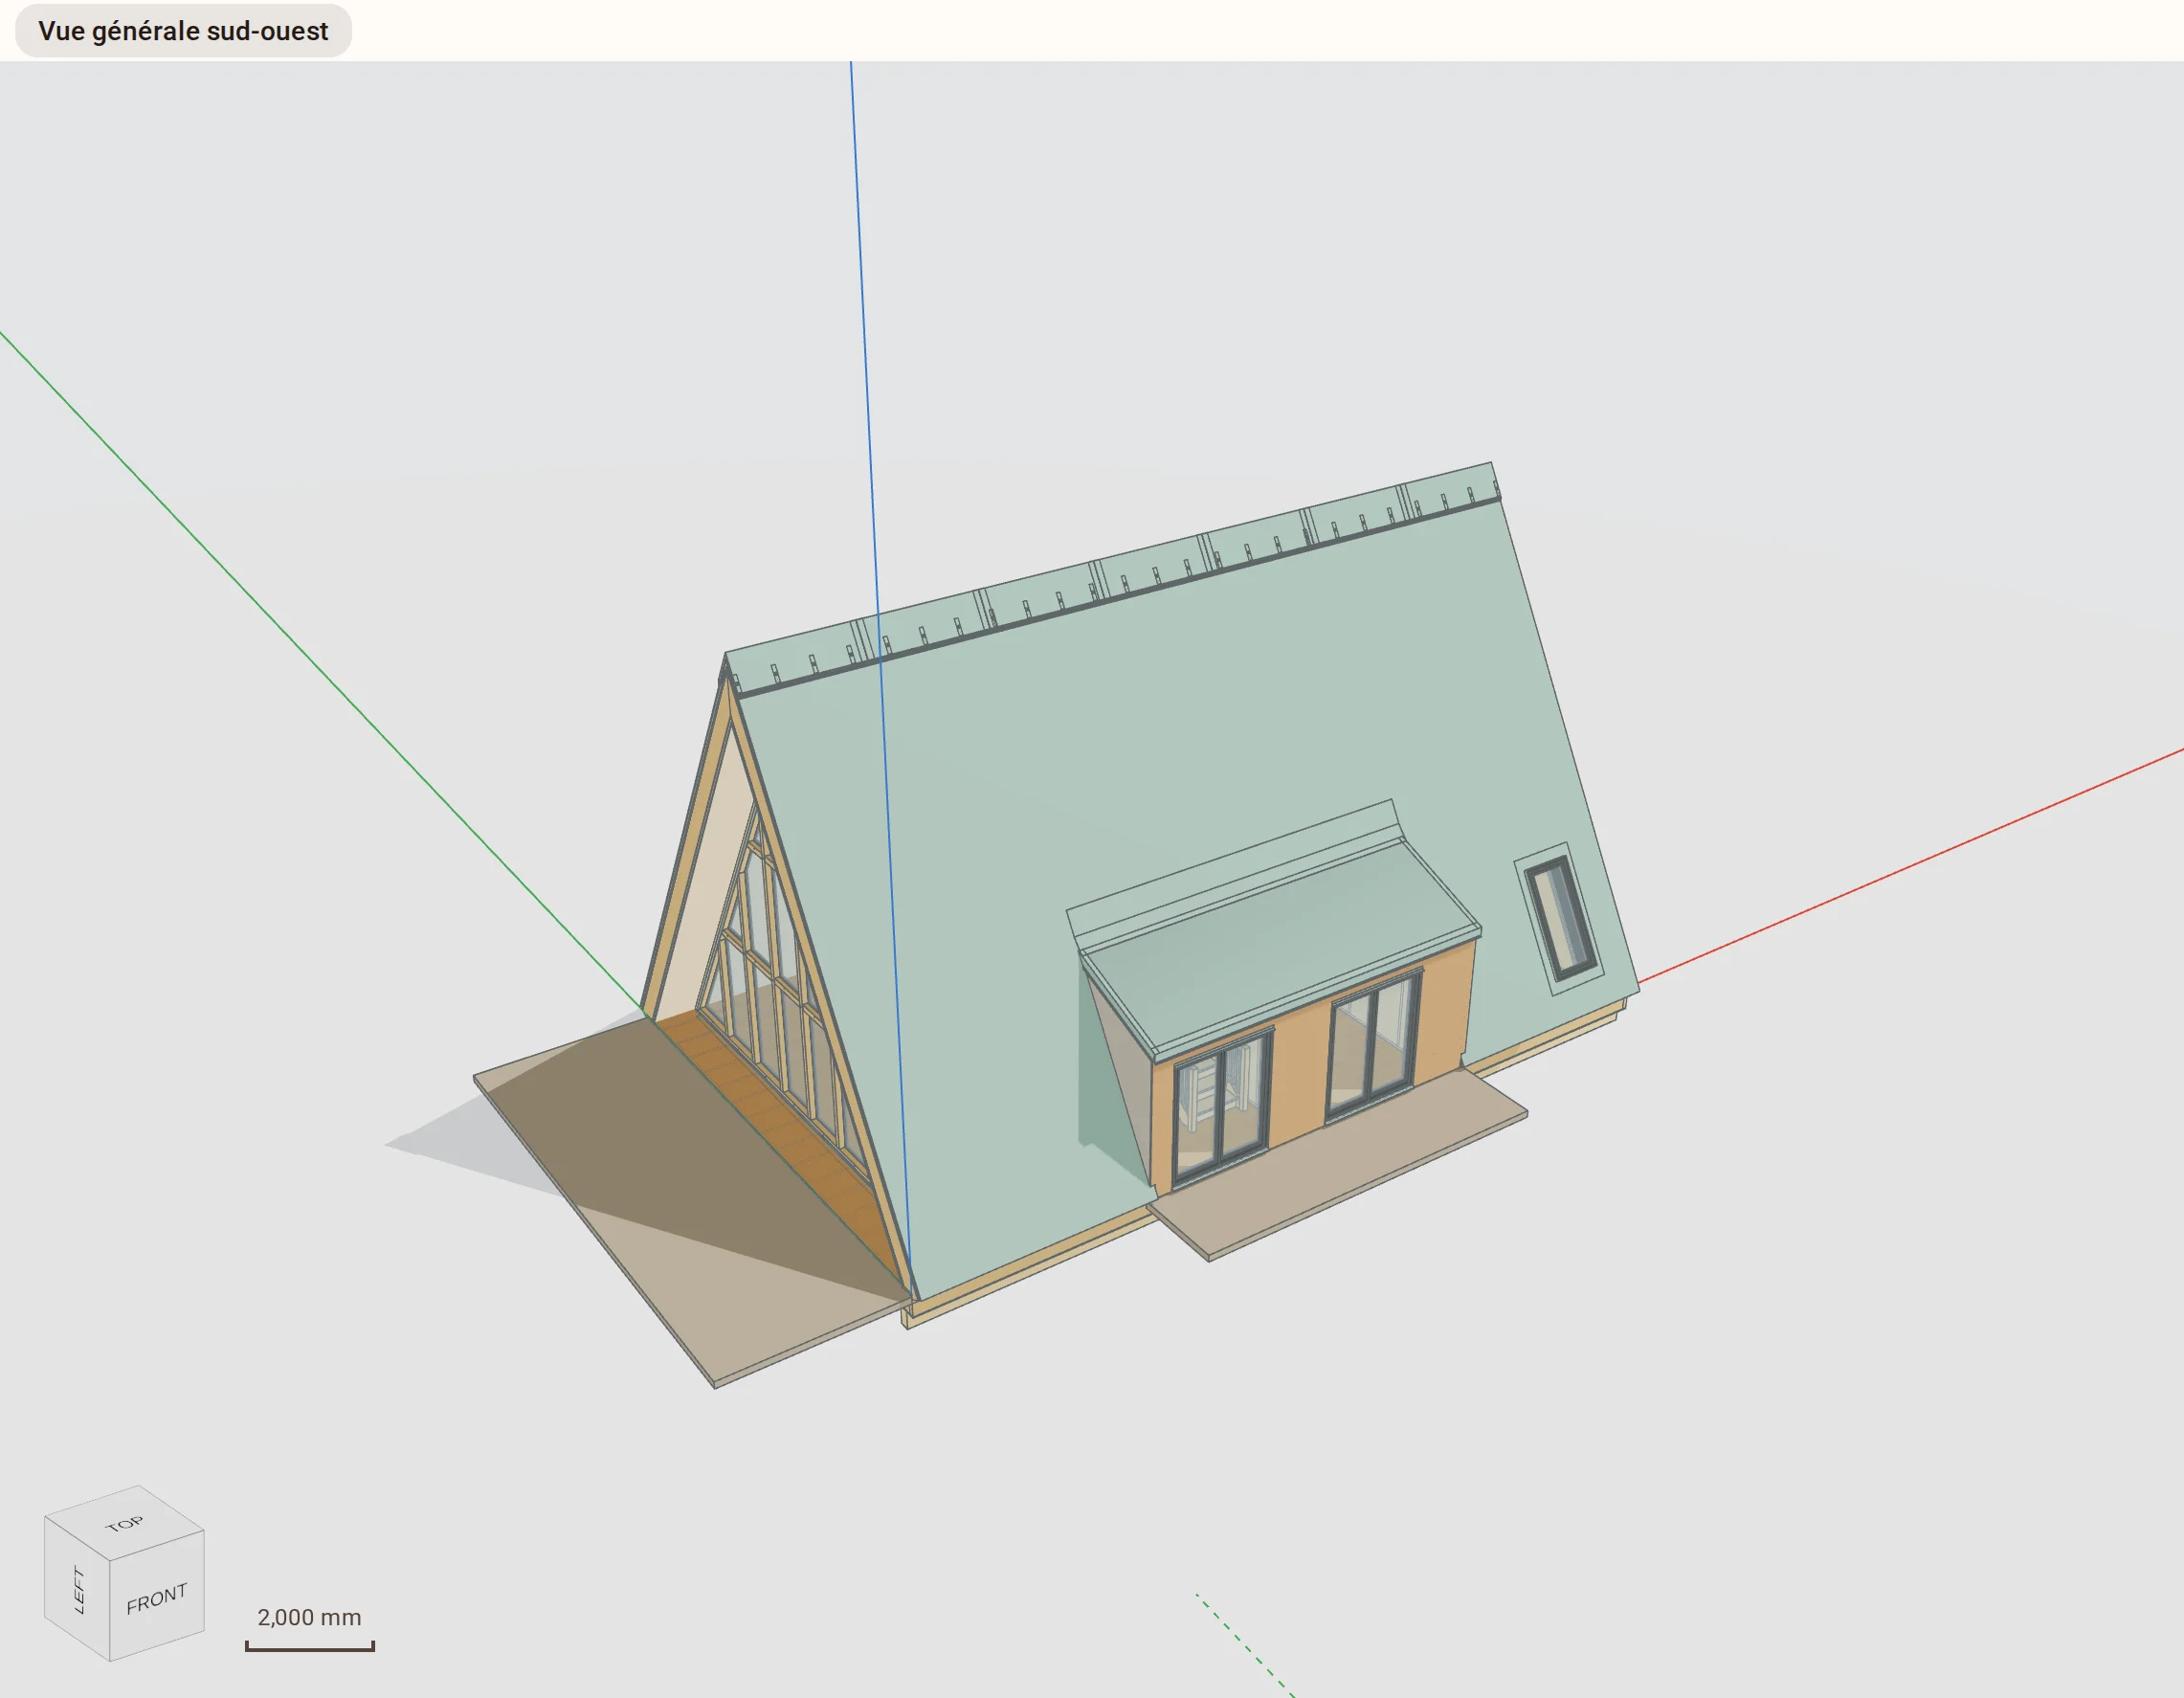Select the small terrace in front of dormer
Screen dimensions: 2184x1698
pyautogui.click(x=1338, y=1164)
